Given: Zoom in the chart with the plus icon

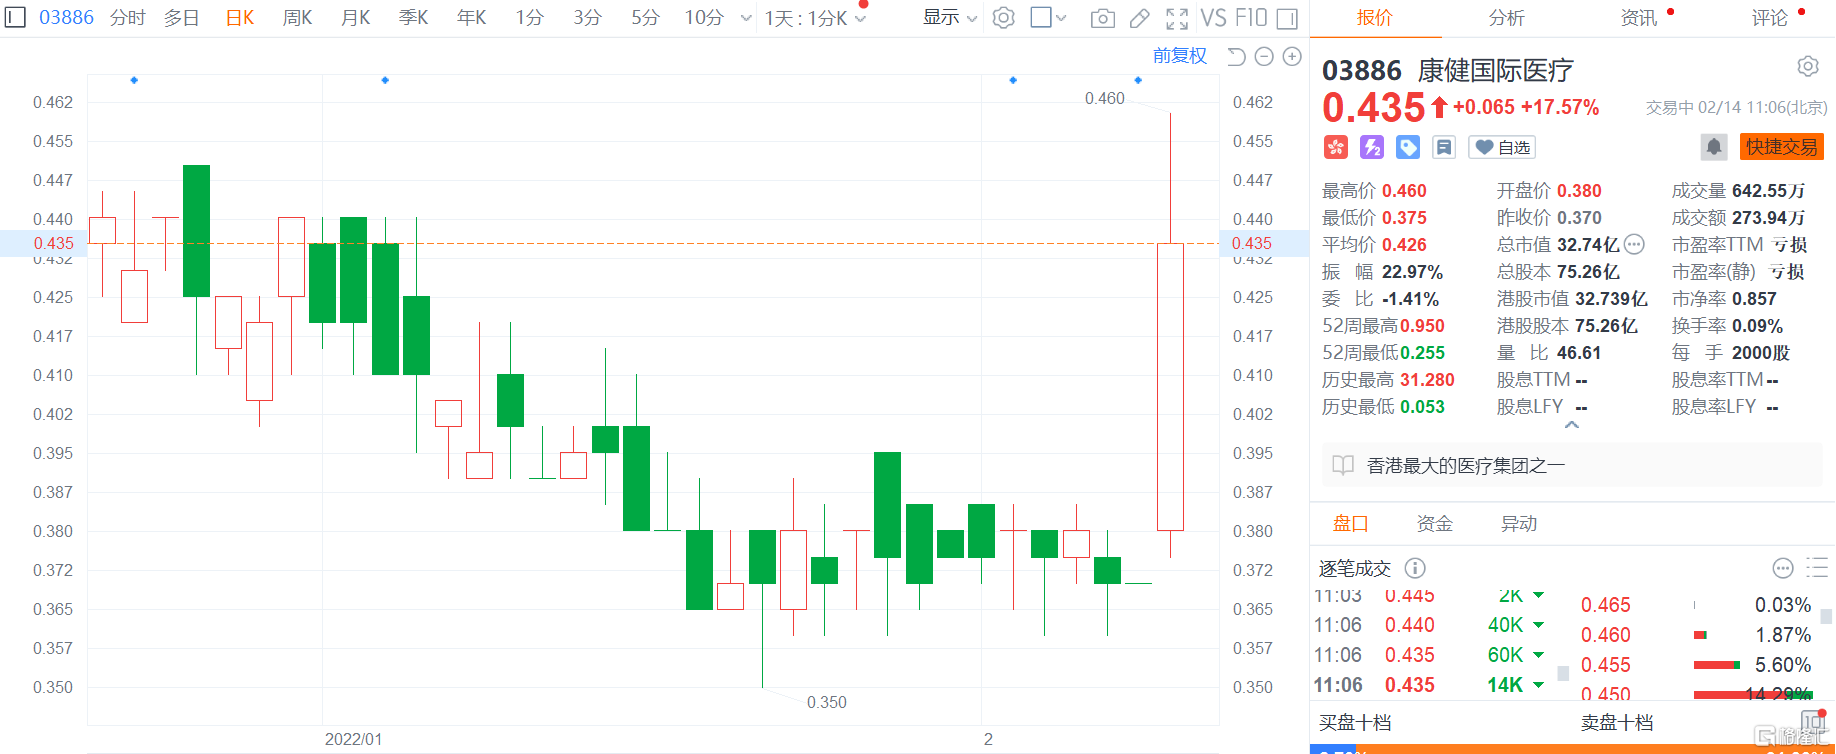Looking at the screenshot, I should coord(1292,57).
